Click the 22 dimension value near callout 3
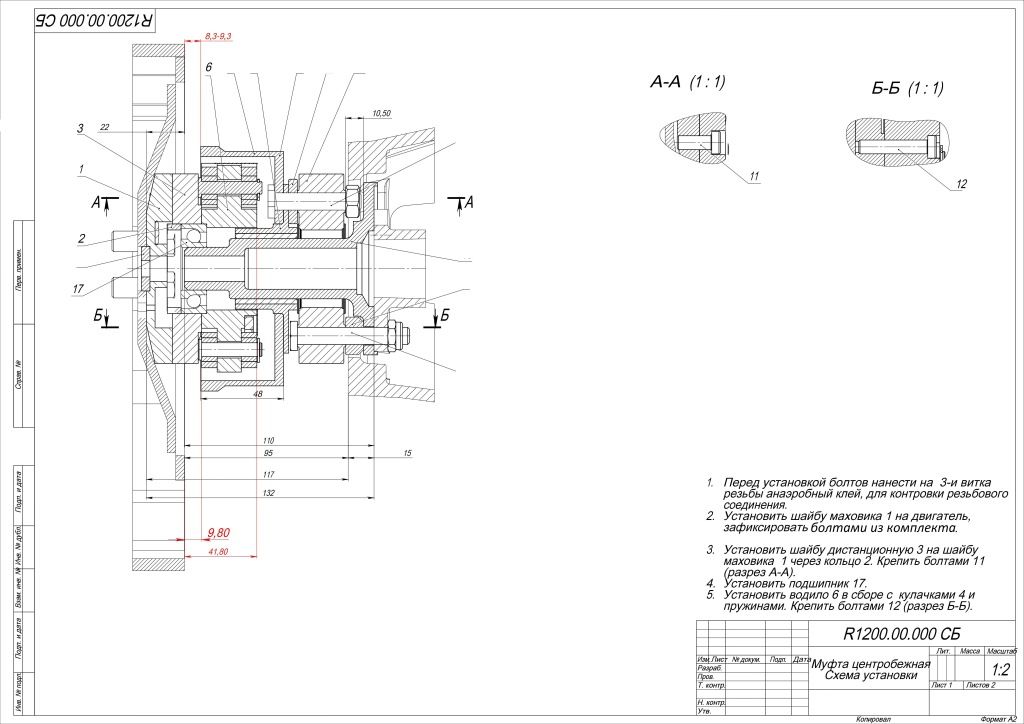Viewport: 1024px width, 724px height. pos(104,127)
